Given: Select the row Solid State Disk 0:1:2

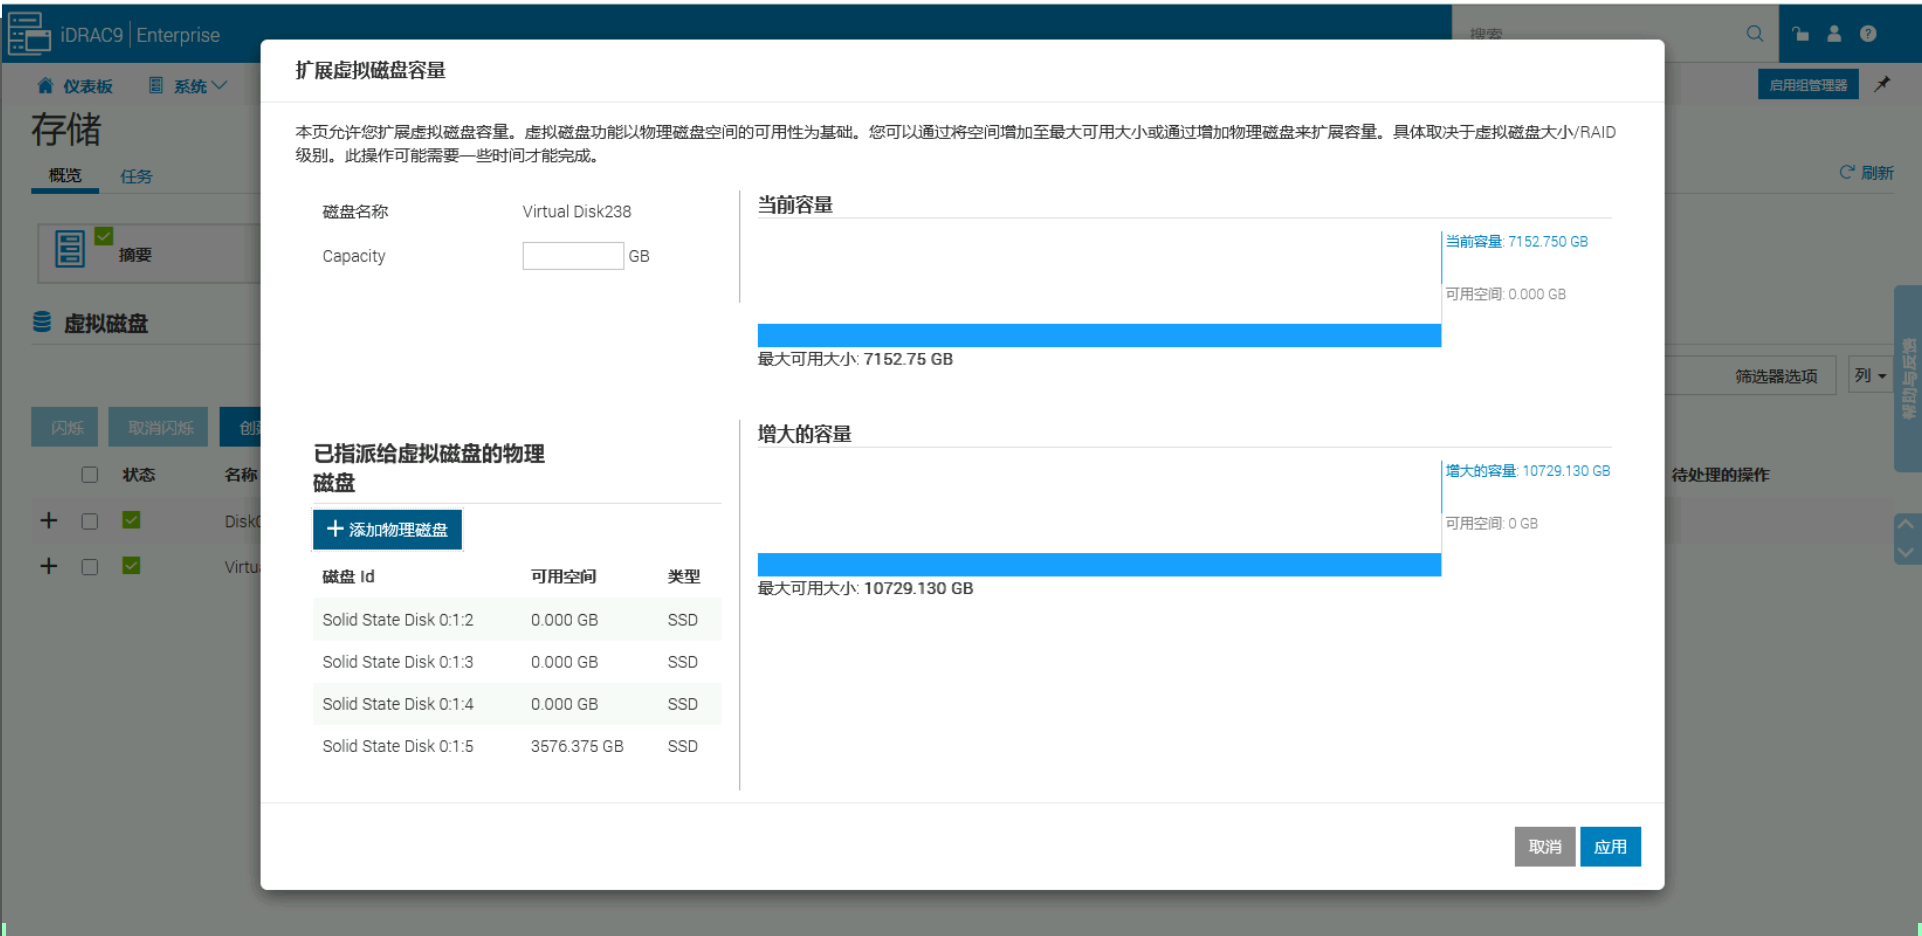Looking at the screenshot, I should point(517,620).
